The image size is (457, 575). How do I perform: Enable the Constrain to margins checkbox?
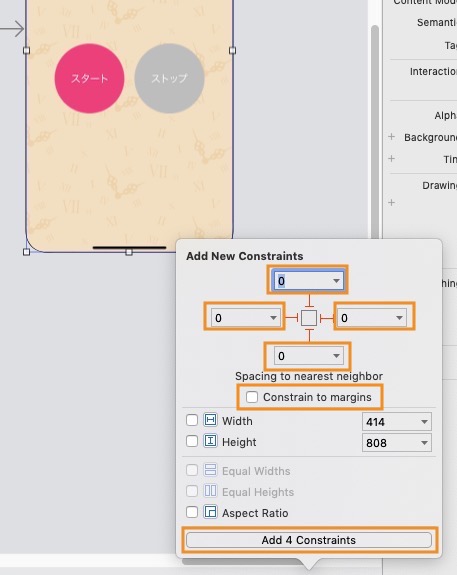point(252,397)
